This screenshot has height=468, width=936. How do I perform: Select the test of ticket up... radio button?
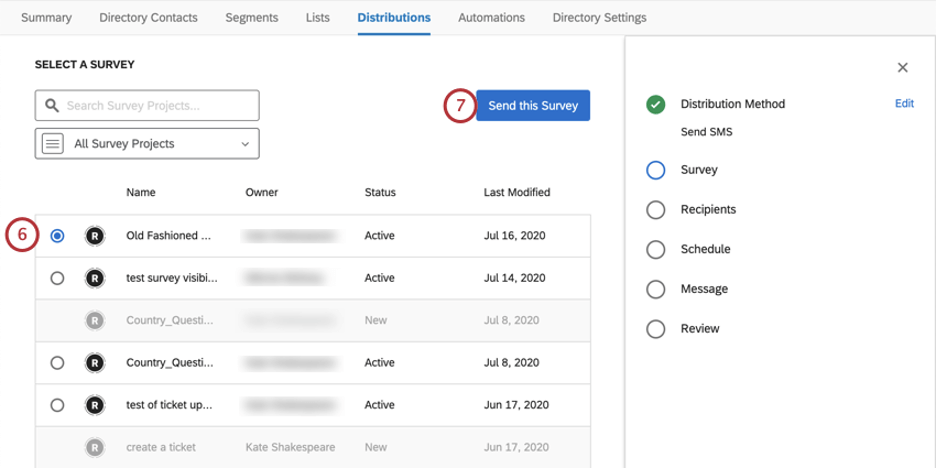(x=57, y=405)
